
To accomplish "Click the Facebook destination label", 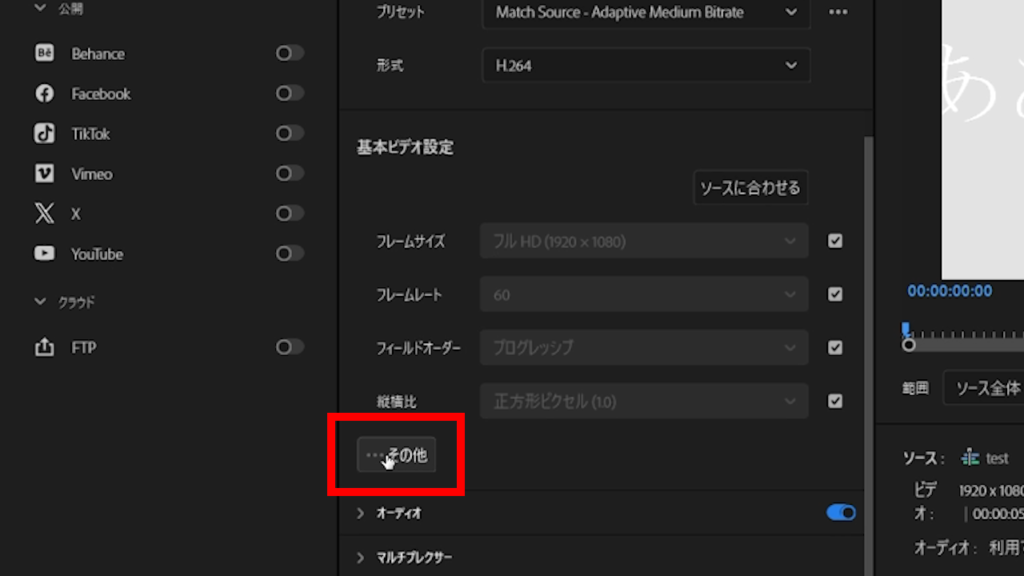I will 101,94.
